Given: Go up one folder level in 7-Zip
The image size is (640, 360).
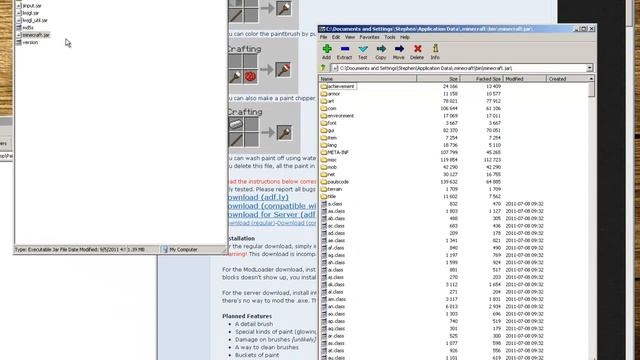Looking at the screenshot, I should [x=323, y=68].
